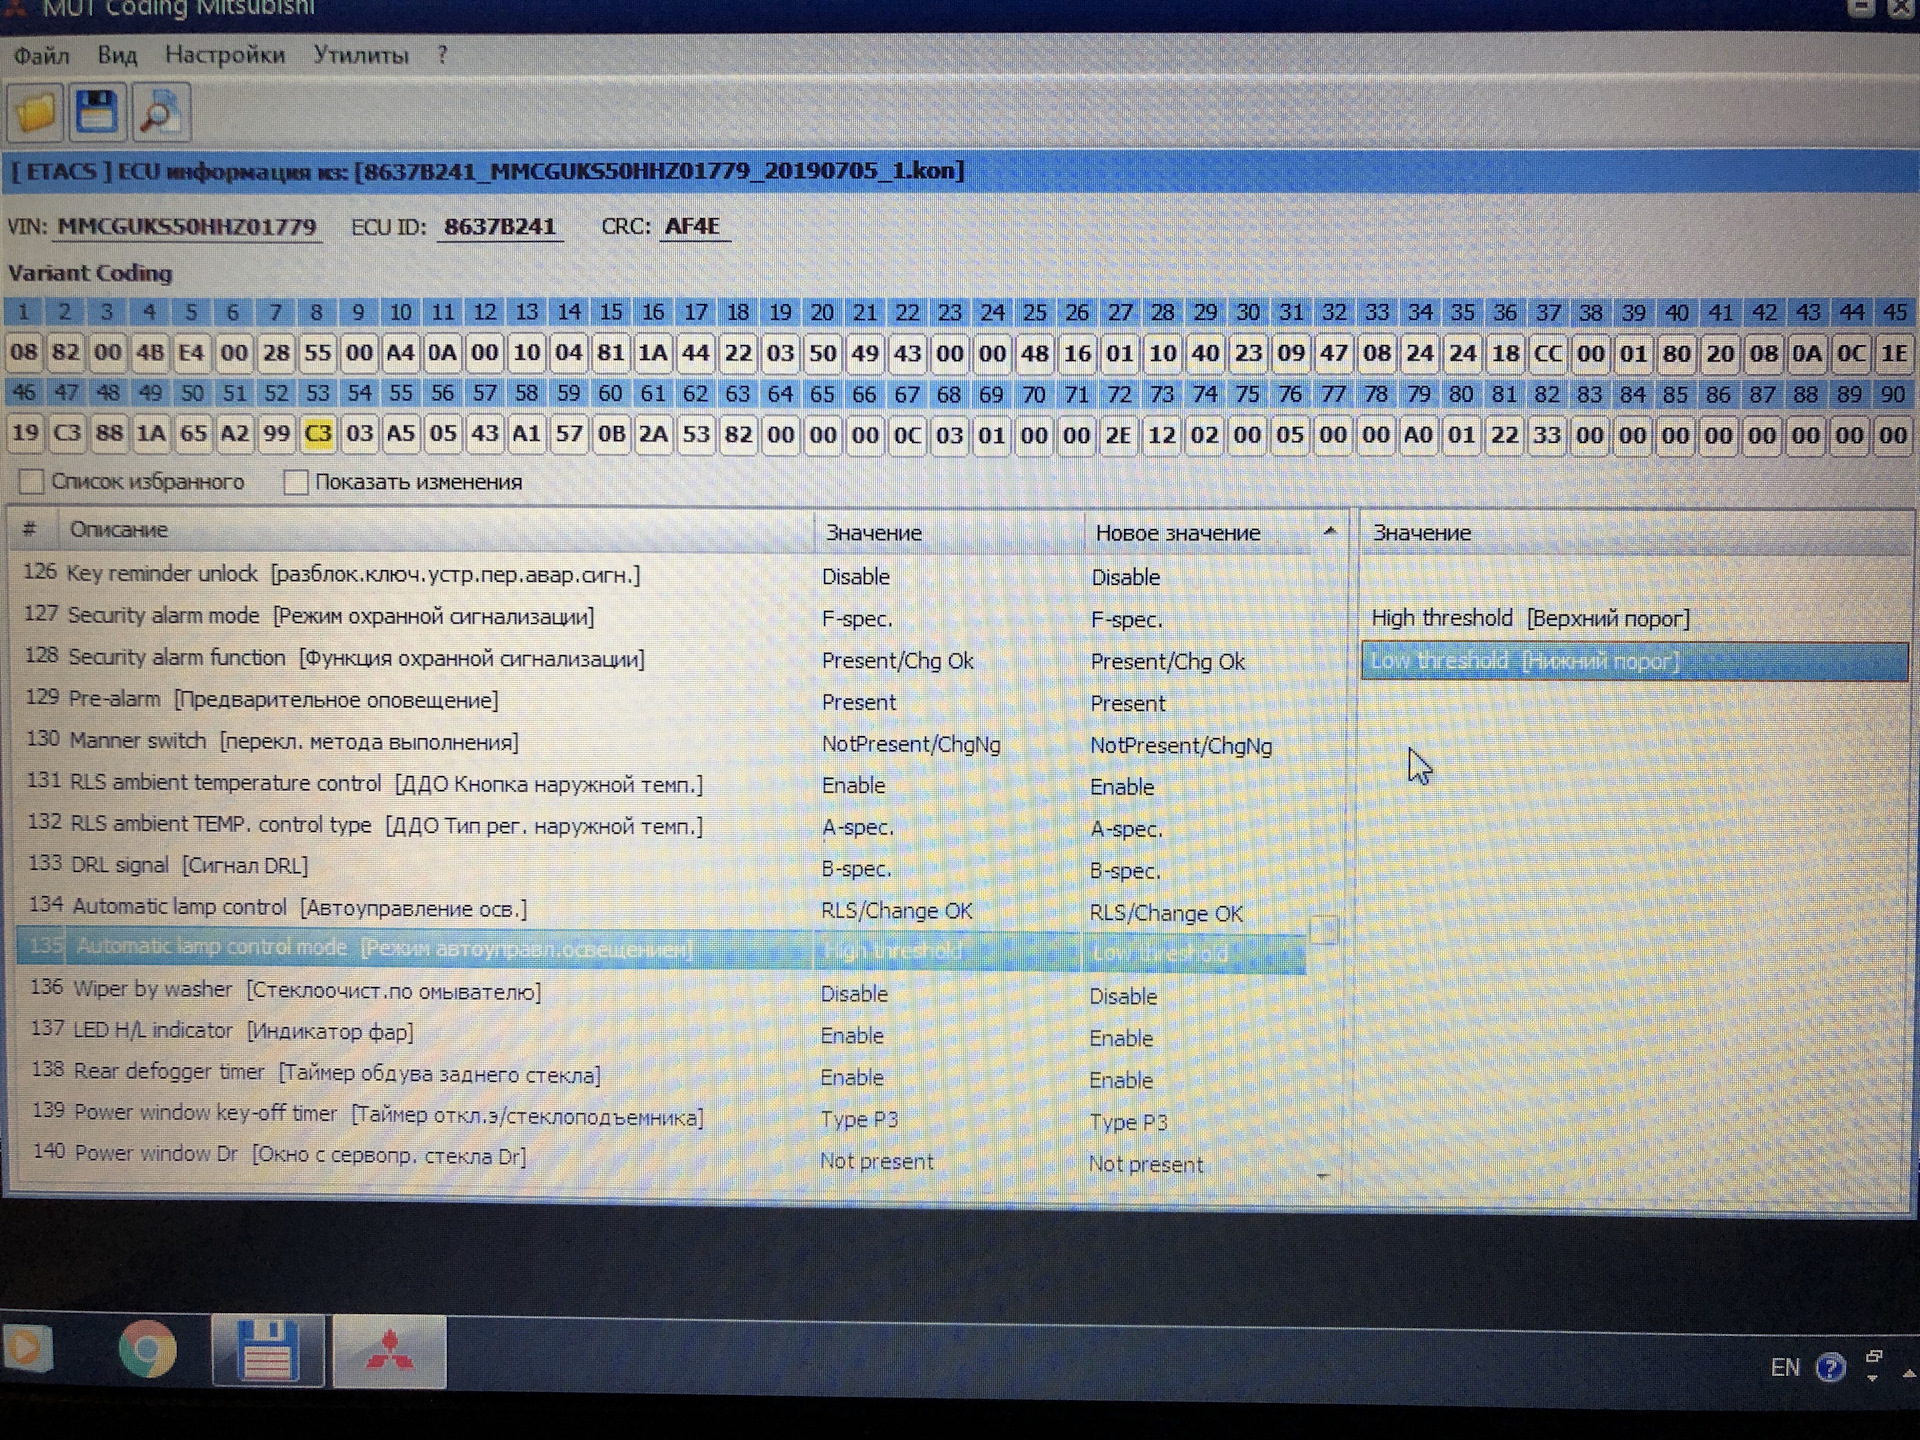1920x1440 pixels.
Task: Click left Значение column header
Action: [949, 532]
